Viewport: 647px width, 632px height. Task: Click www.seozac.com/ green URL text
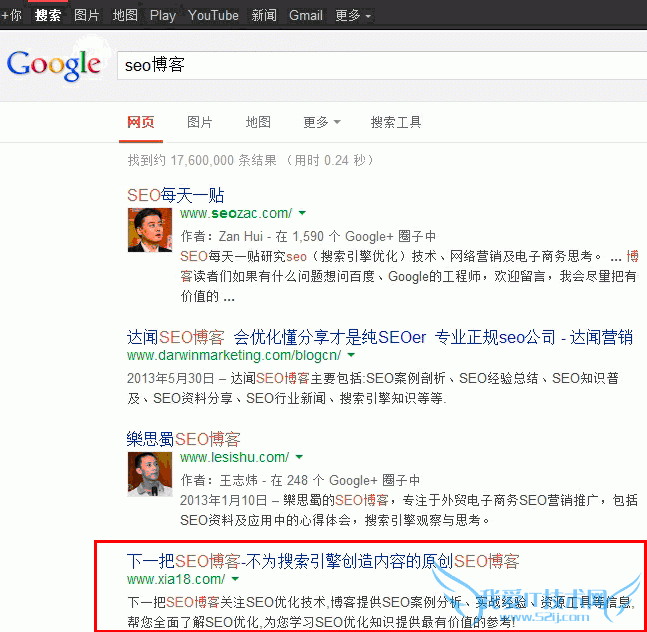click(236, 213)
